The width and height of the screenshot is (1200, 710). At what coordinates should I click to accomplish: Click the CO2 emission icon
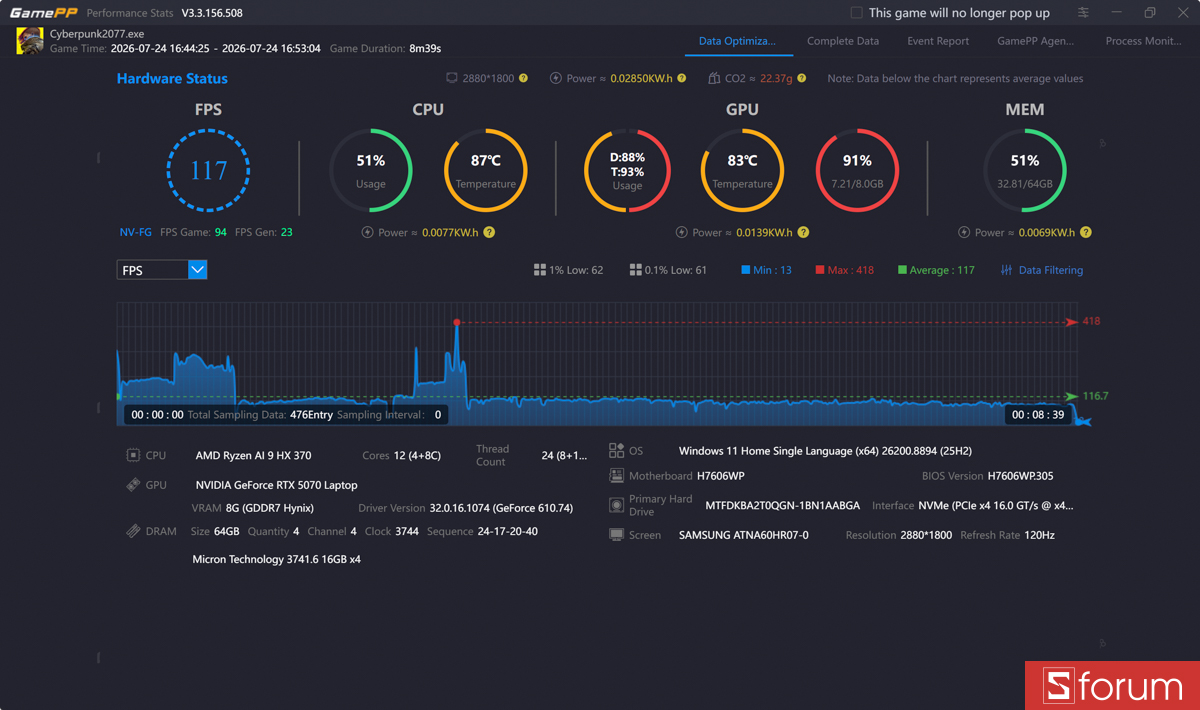click(x=714, y=78)
